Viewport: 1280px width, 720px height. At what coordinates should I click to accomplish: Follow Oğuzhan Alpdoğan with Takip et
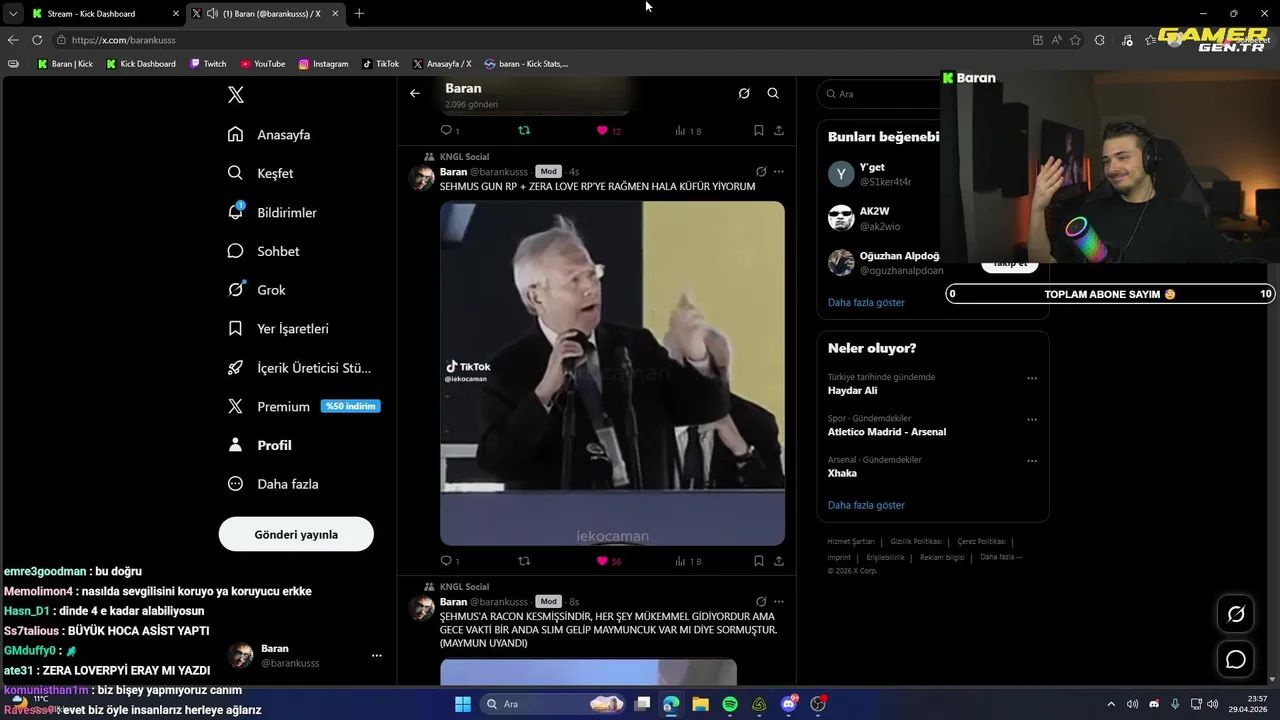tap(1010, 265)
